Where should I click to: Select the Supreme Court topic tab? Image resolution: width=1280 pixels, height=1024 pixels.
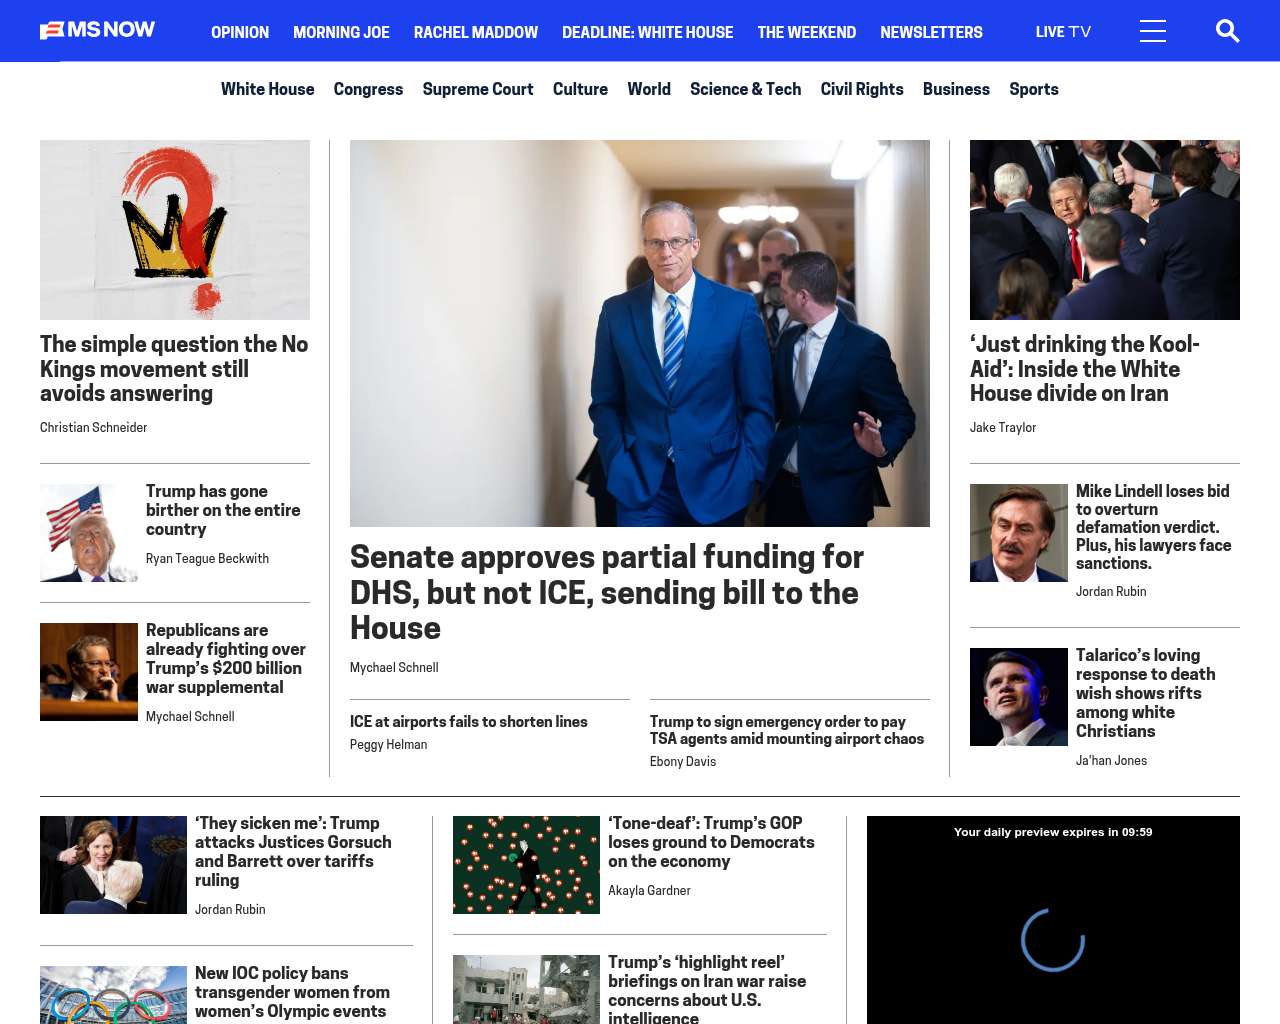478,89
